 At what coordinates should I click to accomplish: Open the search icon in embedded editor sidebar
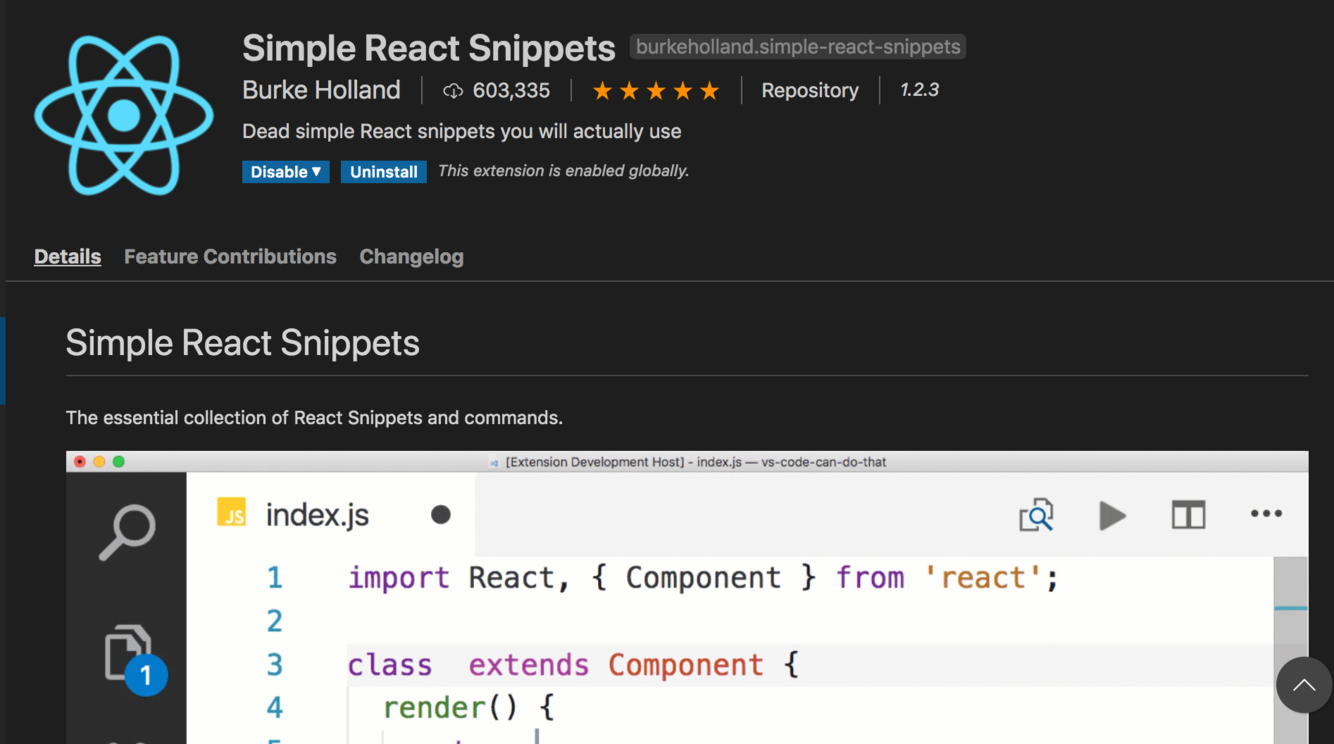(x=128, y=532)
